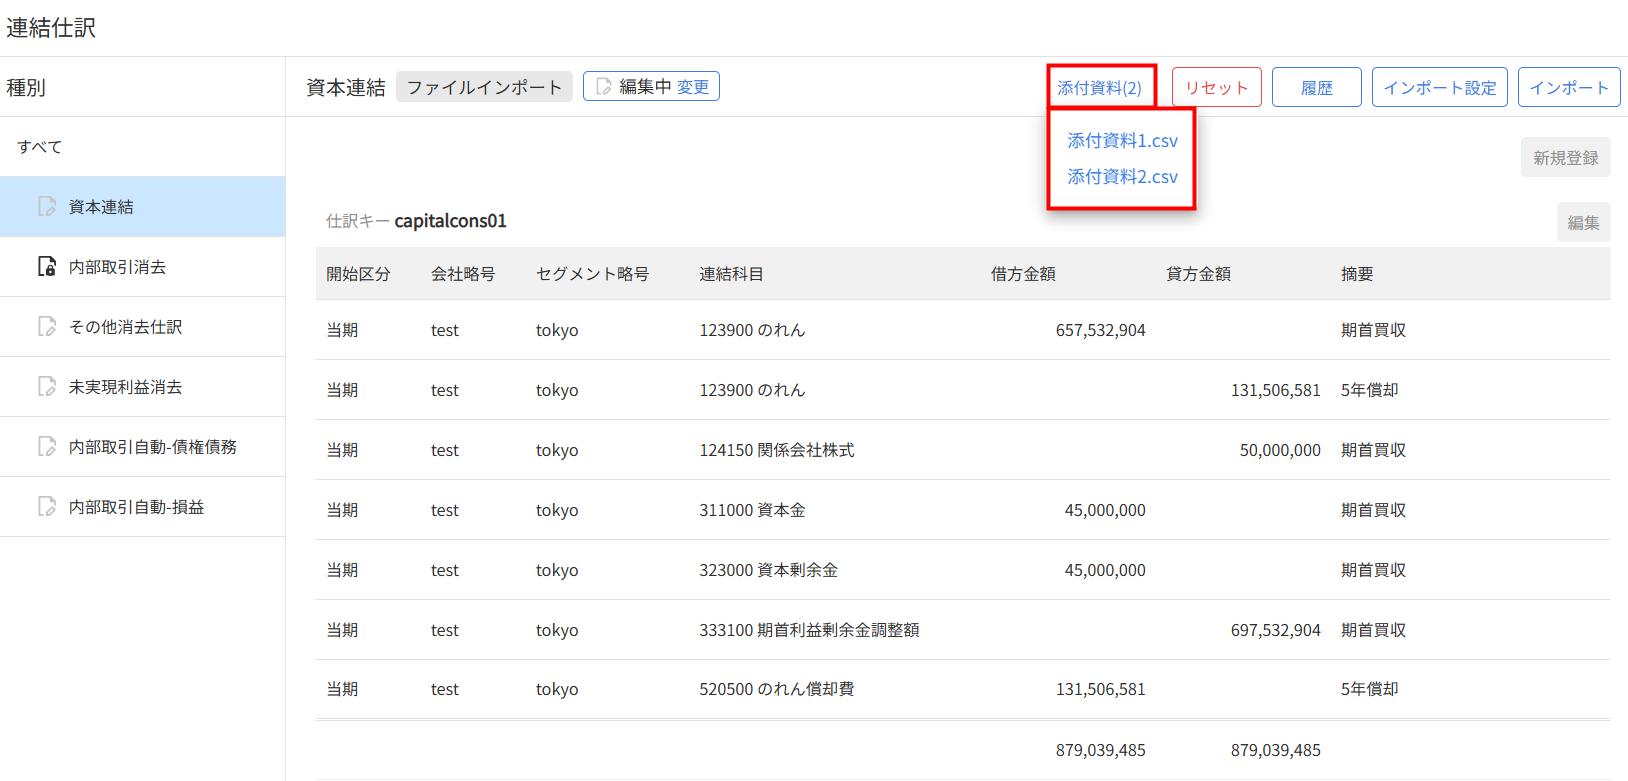This screenshot has width=1628, height=781.
Task: Click the インポート button
Action: coord(1568,87)
